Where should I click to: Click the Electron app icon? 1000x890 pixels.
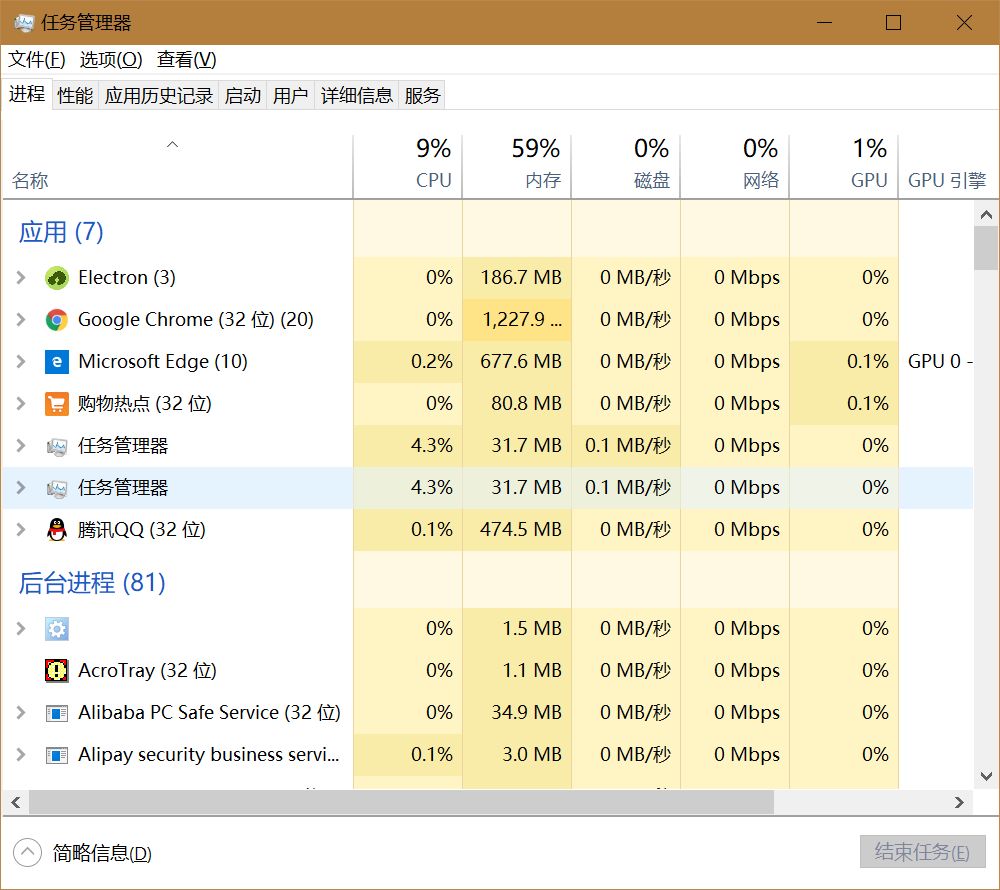click(x=55, y=277)
